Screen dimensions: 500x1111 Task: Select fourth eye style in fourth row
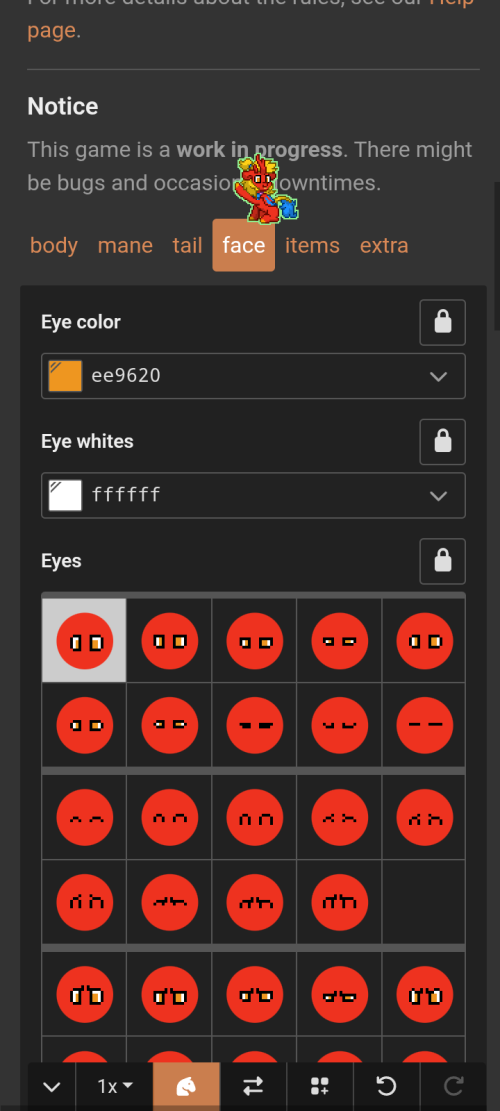click(339, 902)
